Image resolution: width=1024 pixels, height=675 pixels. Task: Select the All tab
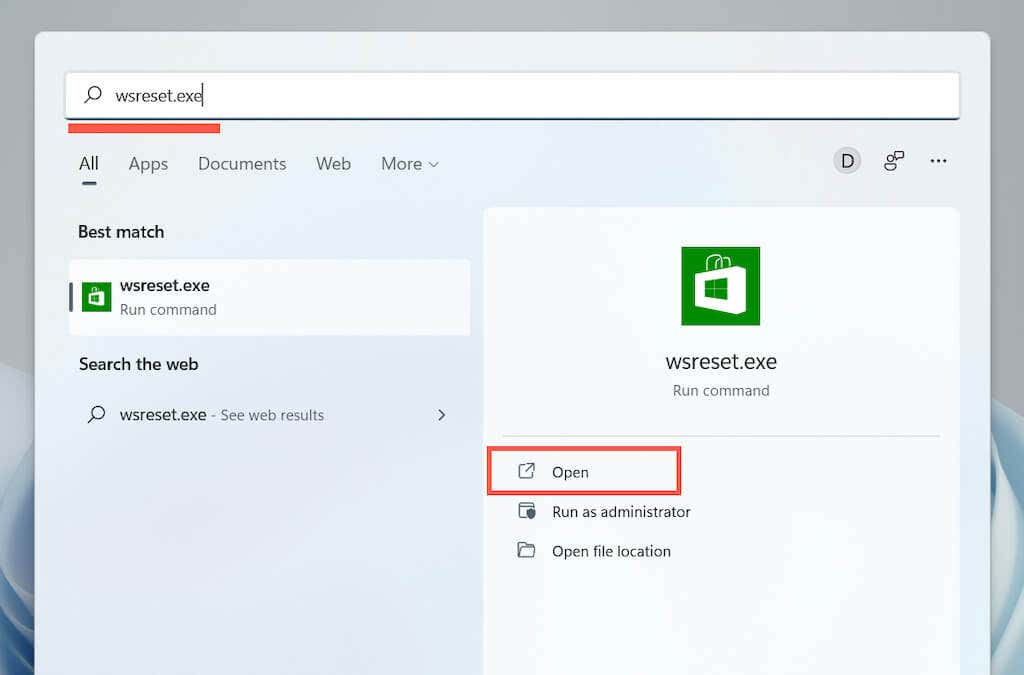[89, 164]
